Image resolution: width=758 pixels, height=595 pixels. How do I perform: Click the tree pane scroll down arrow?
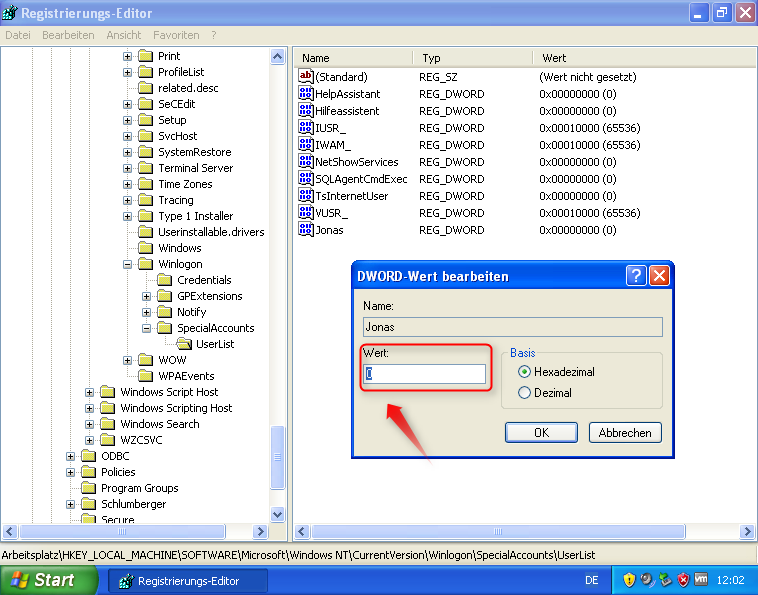point(277,514)
